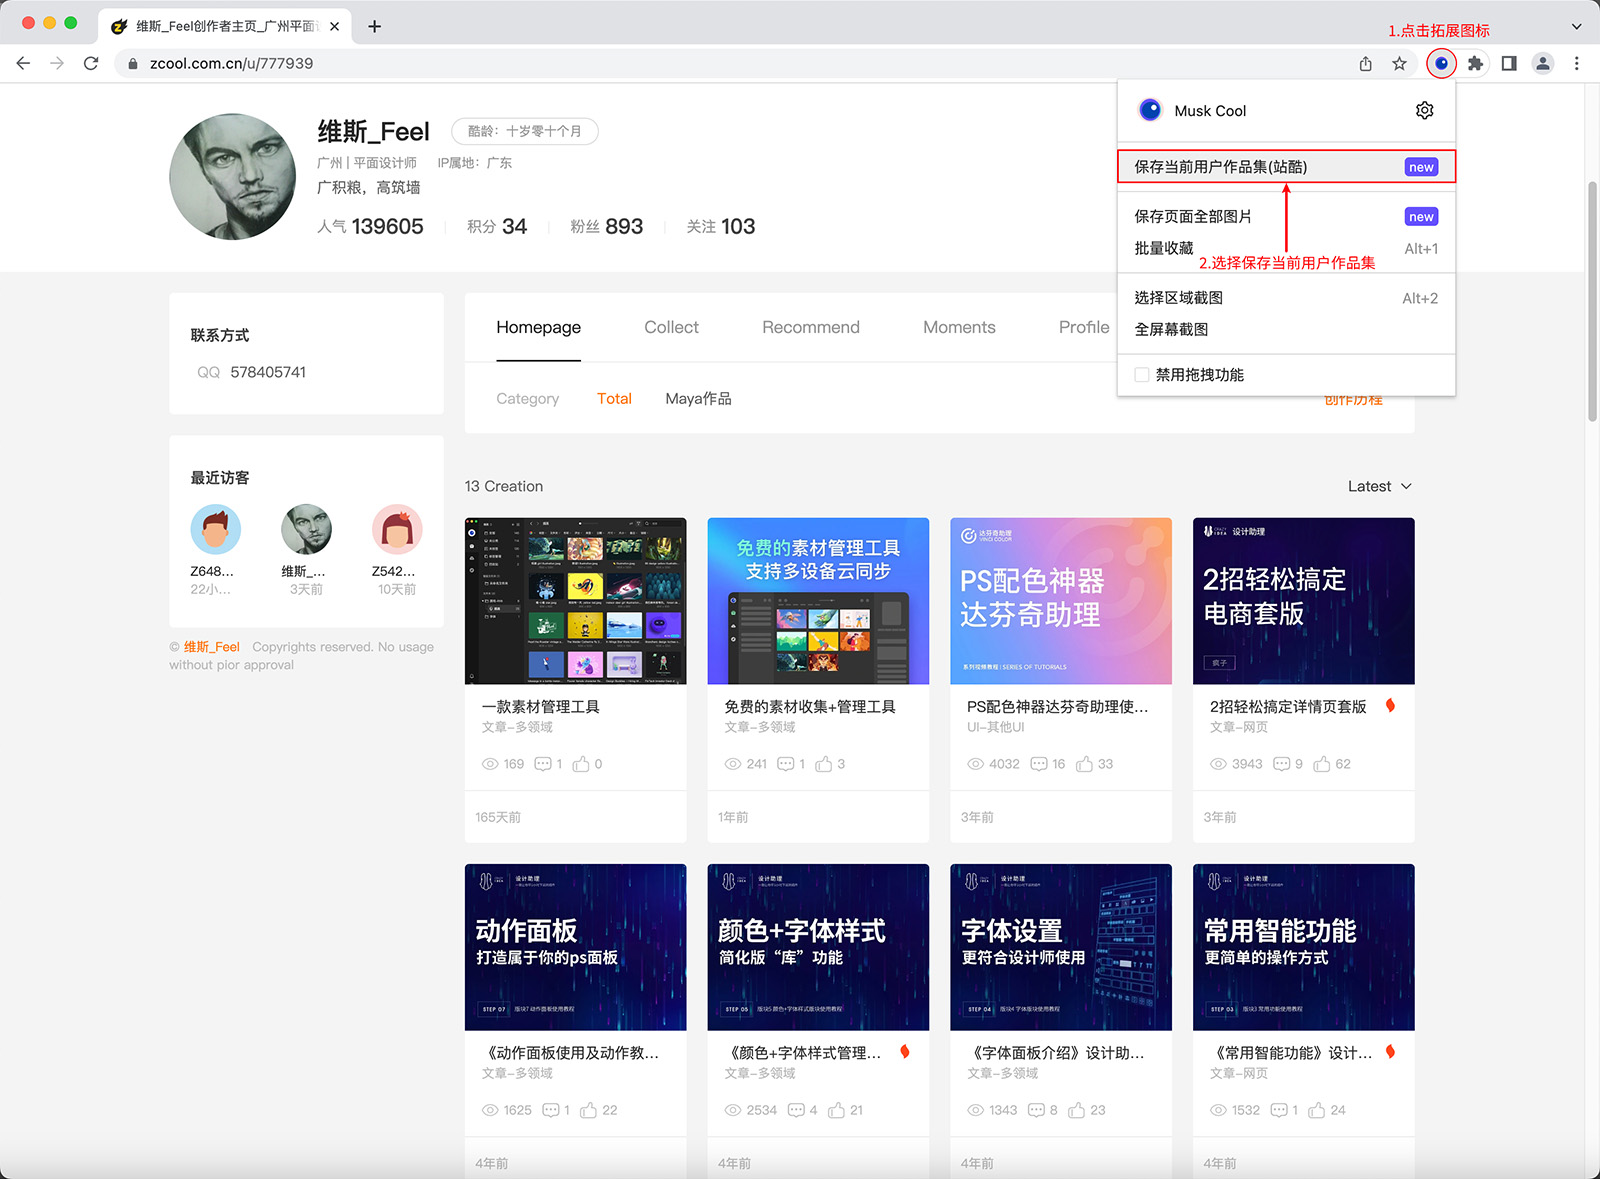Click the 粉丝 893 followers count
The image size is (1600, 1179).
[606, 227]
